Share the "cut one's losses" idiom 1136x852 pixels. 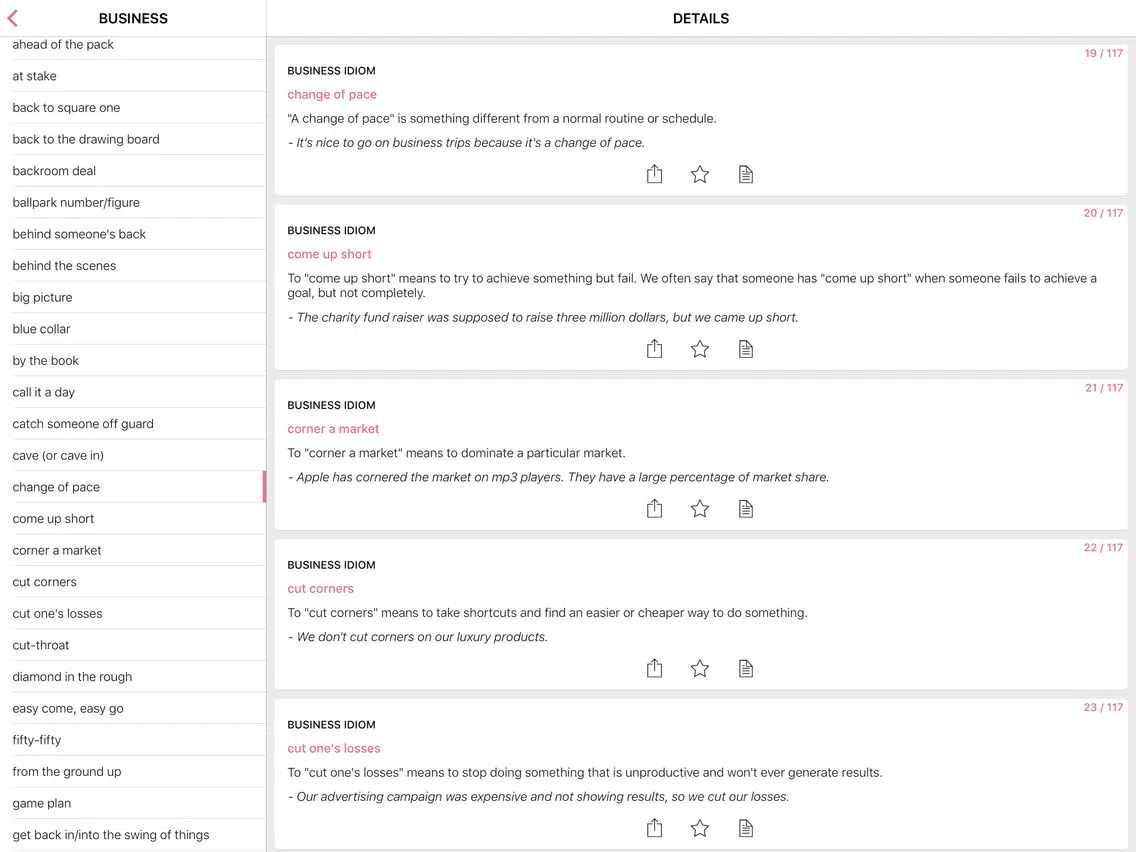(654, 828)
